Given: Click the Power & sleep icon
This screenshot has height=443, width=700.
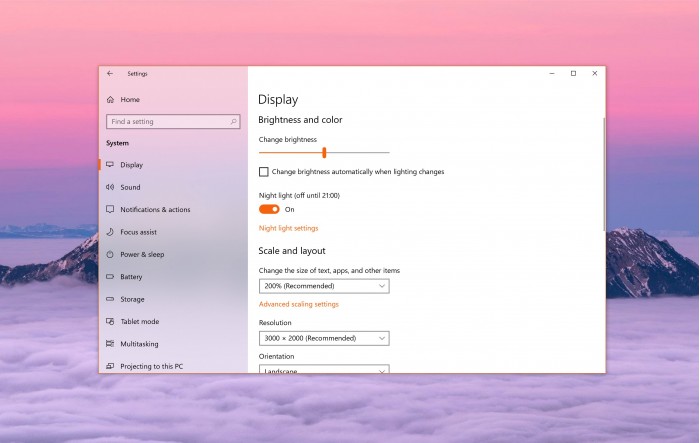Looking at the screenshot, I should (110, 254).
